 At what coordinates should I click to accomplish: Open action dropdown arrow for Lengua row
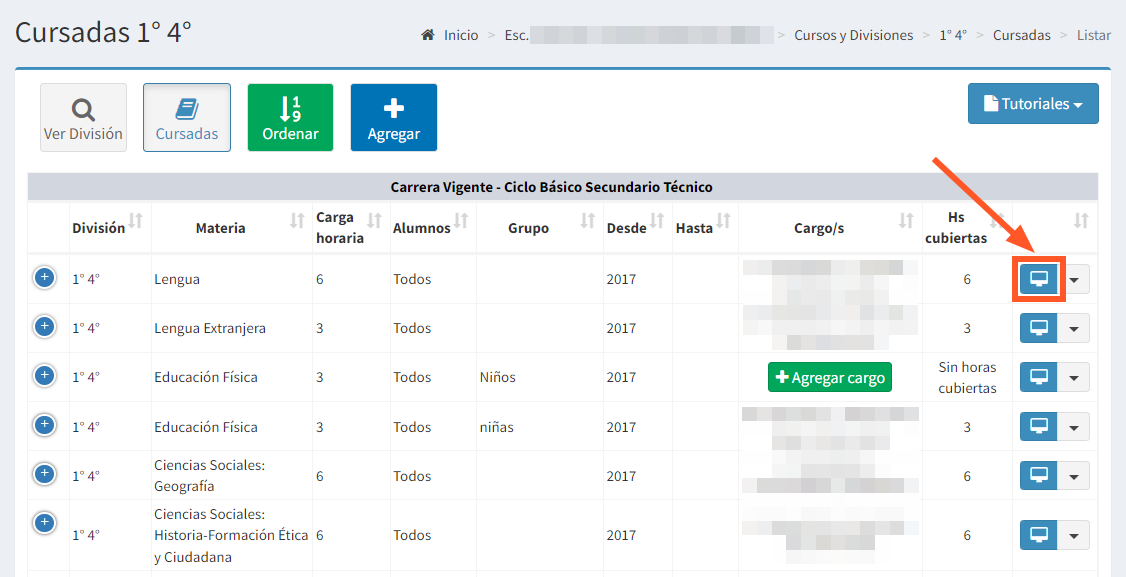click(x=1074, y=280)
